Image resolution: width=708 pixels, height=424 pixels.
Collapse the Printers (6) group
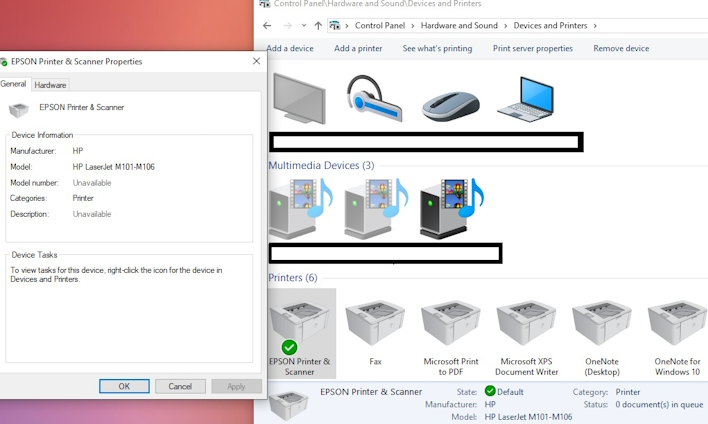pyautogui.click(x=293, y=278)
